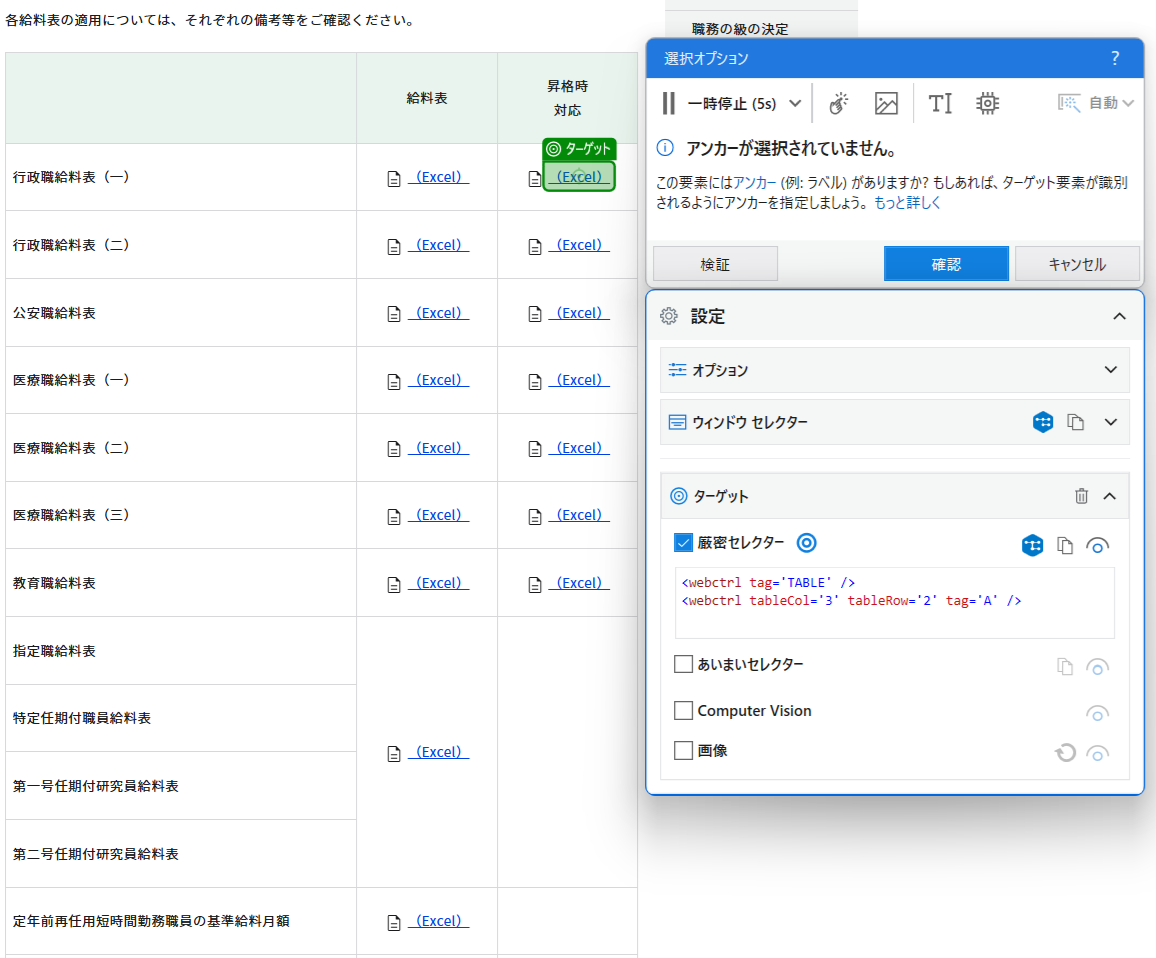Open 昇格時対応 Excel link for 医療職給料表(一)
1156x958 pixels.
[579, 380]
